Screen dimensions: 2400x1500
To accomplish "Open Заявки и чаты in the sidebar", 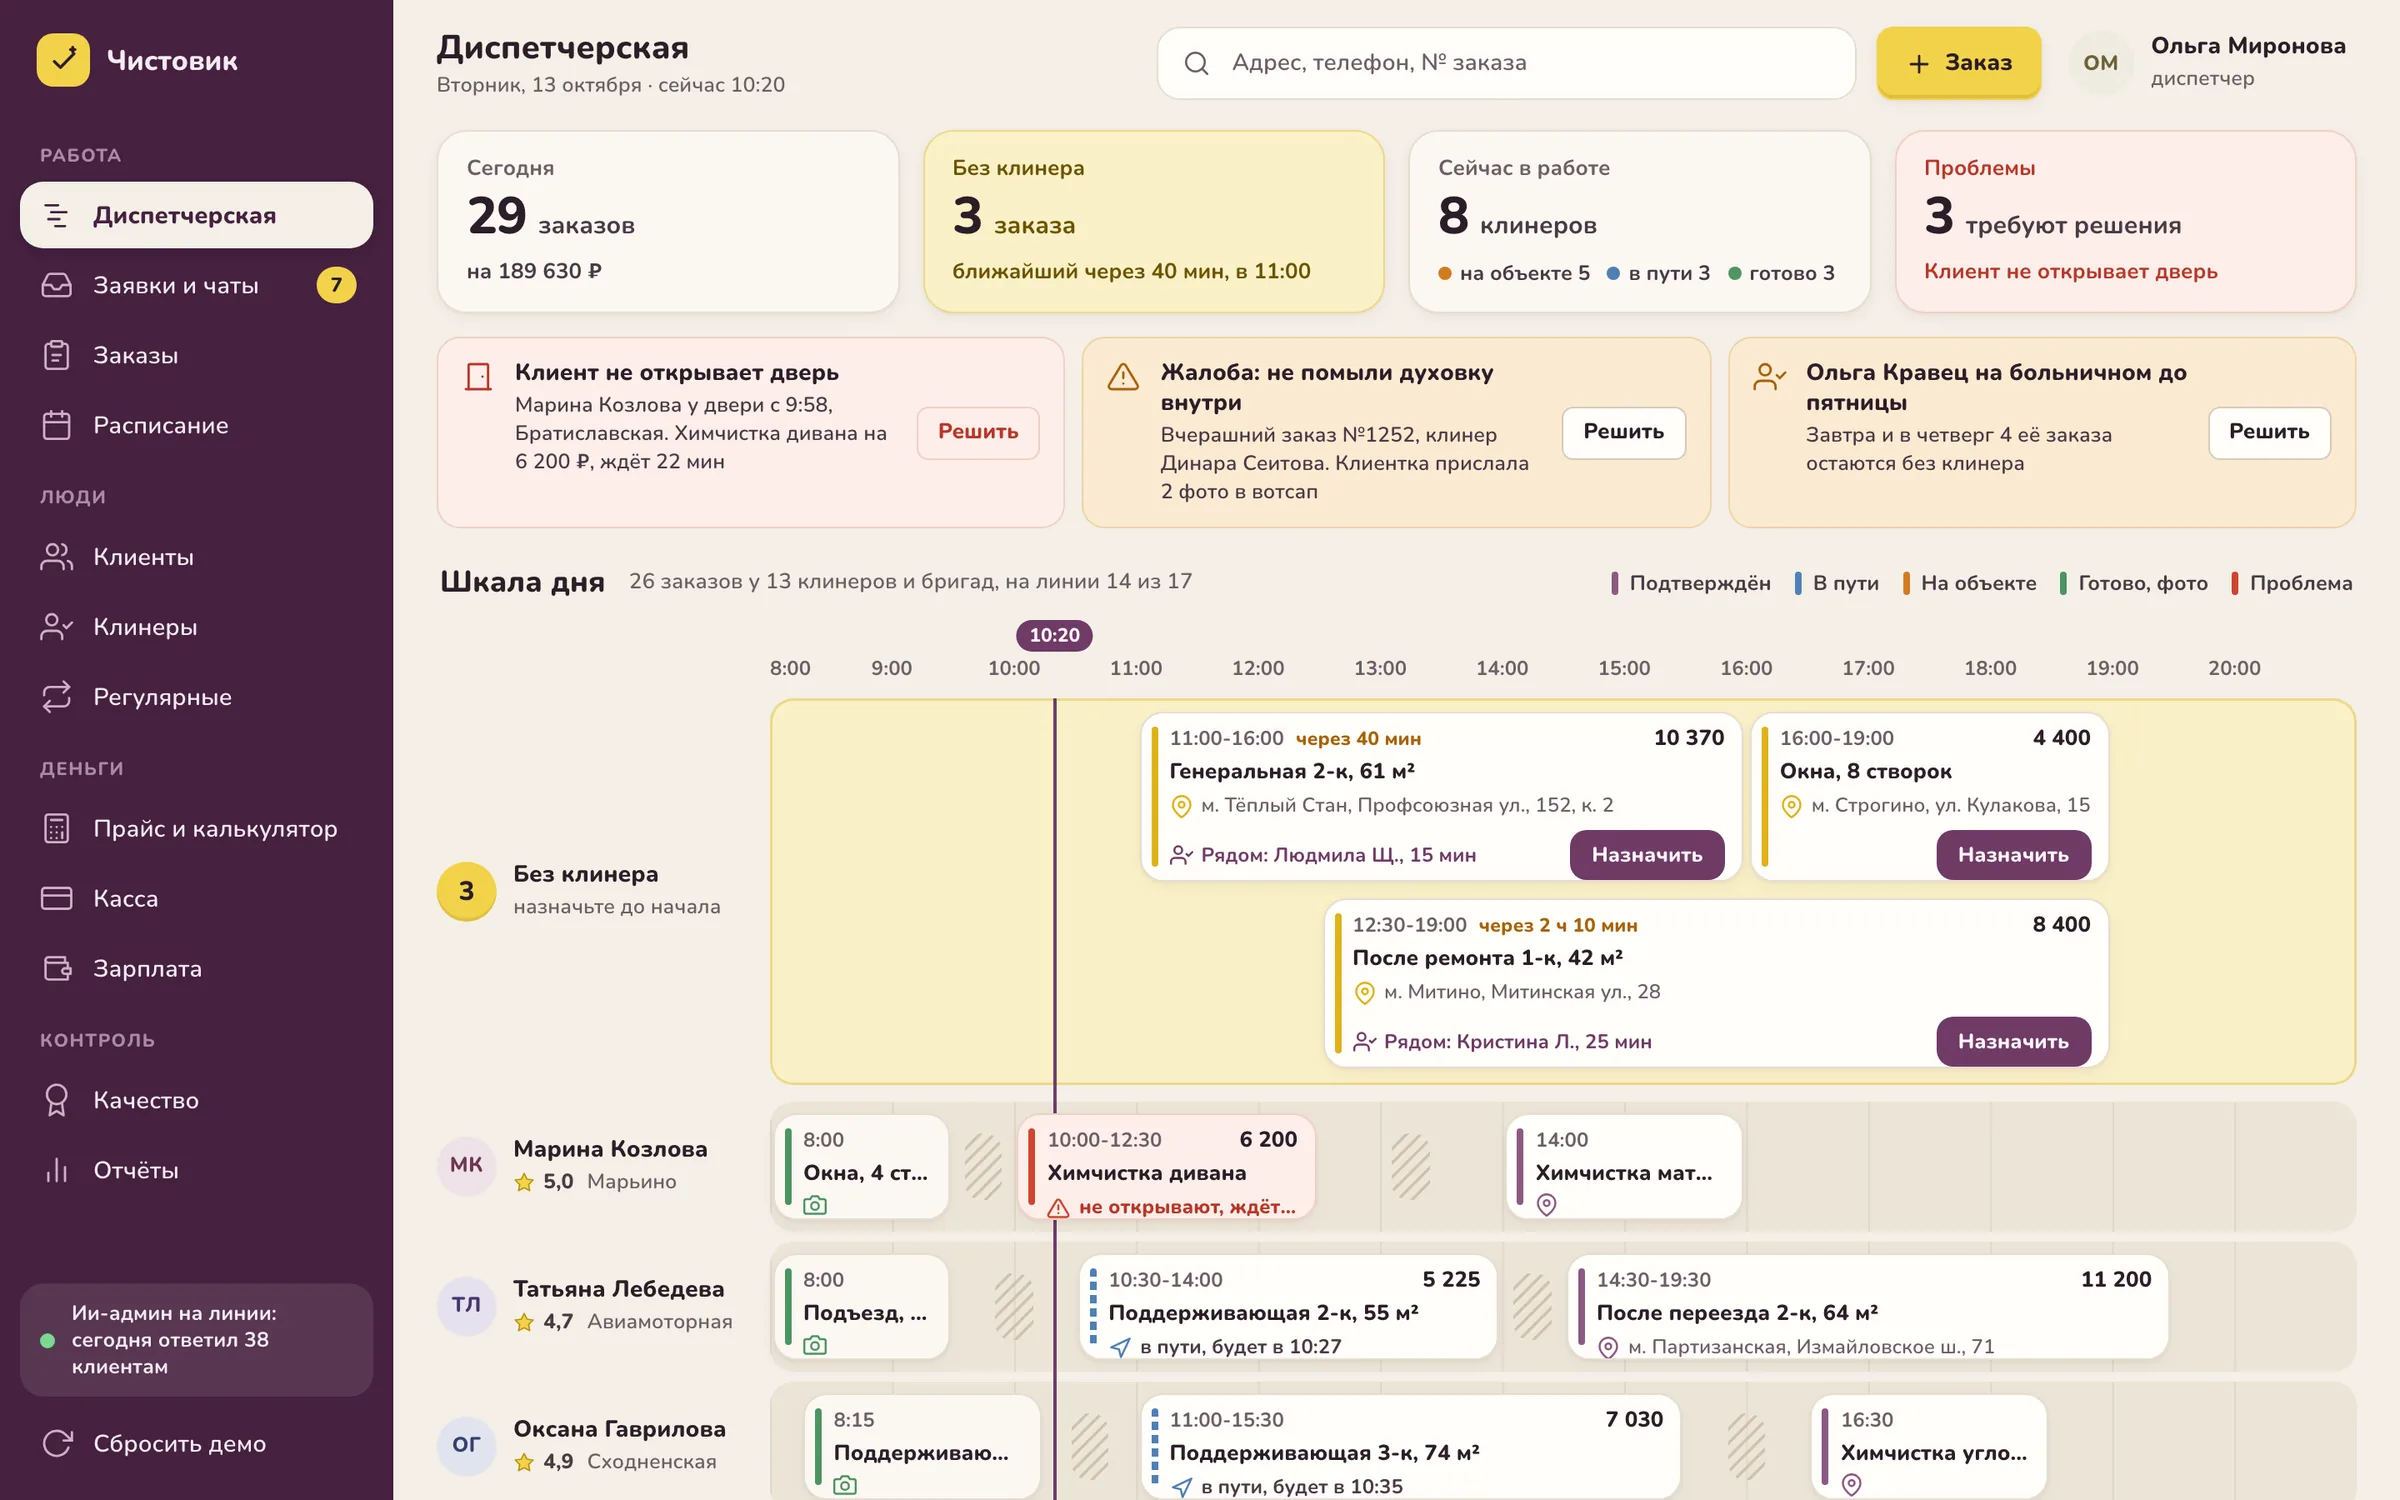I will point(196,285).
